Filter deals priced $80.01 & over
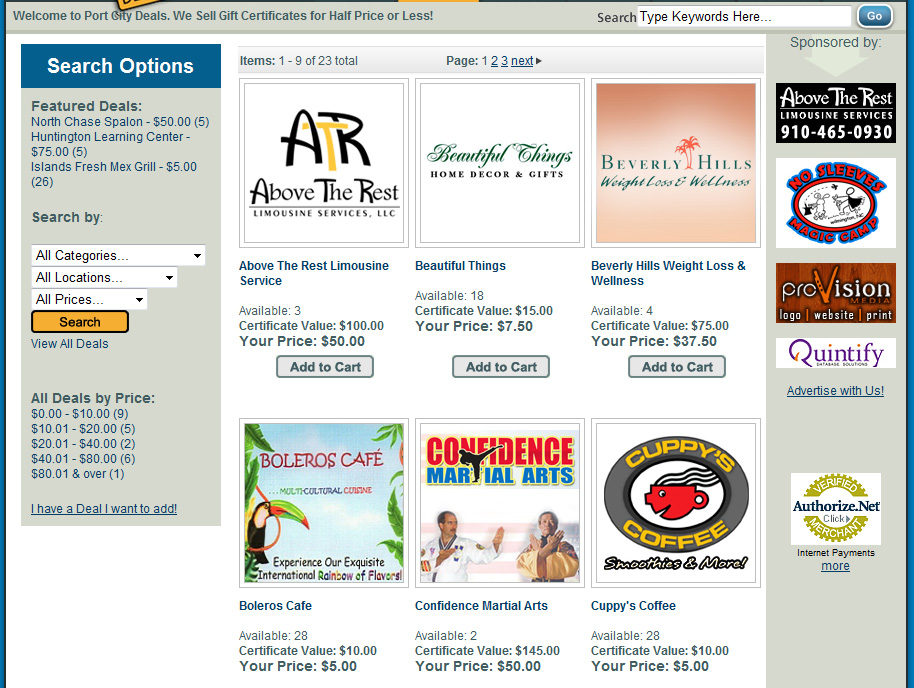Viewport: 914px width, 688px height. coord(78,474)
